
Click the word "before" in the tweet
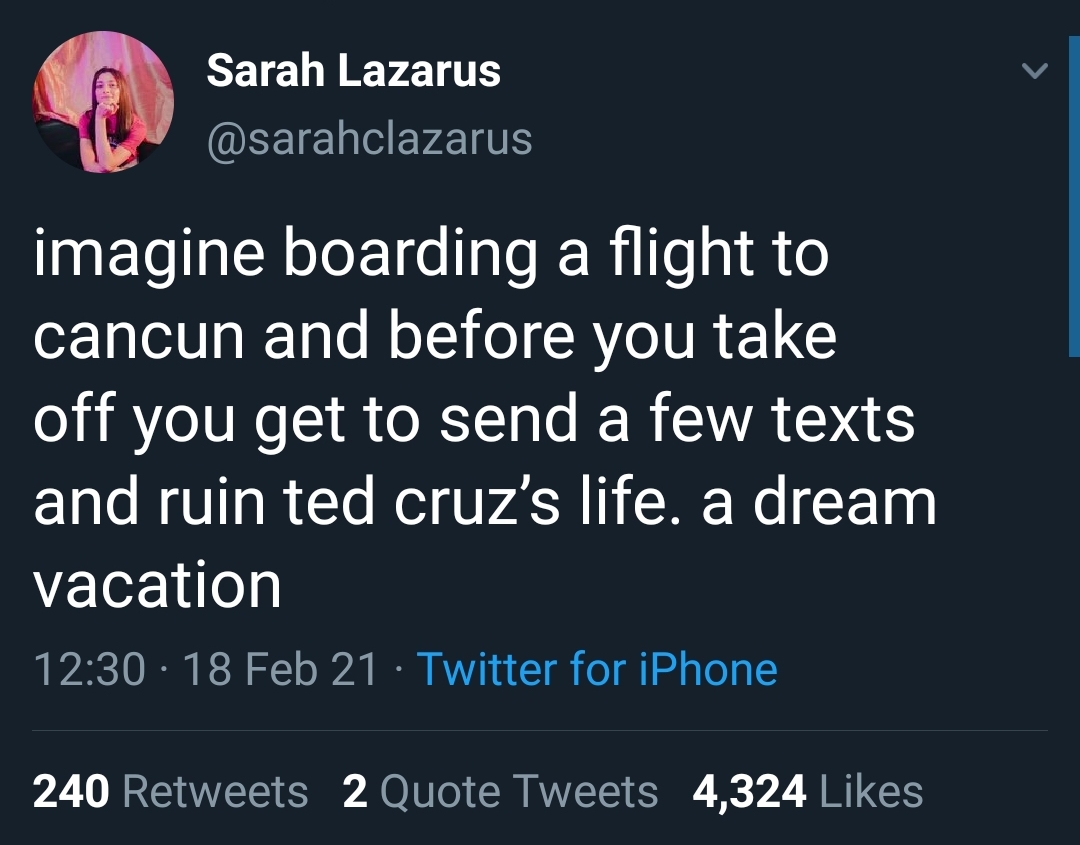pyautogui.click(x=481, y=337)
